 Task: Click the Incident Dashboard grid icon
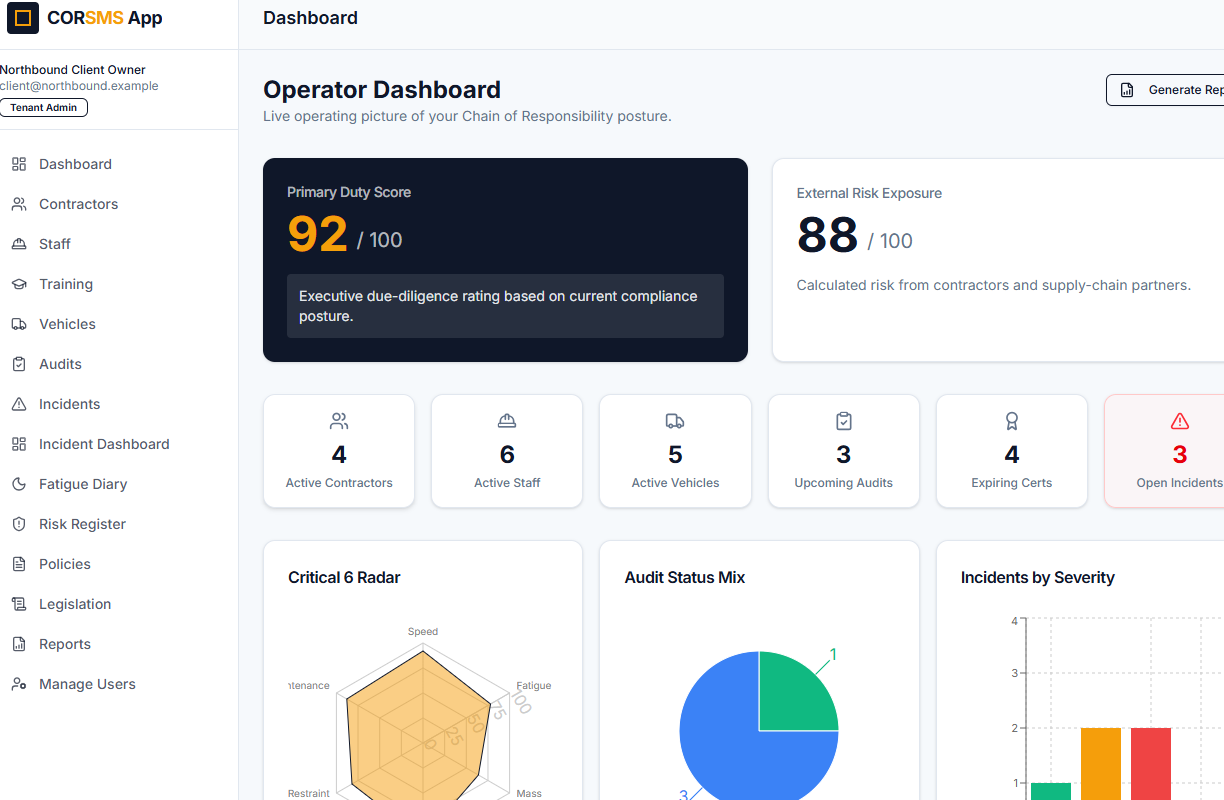pyautogui.click(x=19, y=444)
